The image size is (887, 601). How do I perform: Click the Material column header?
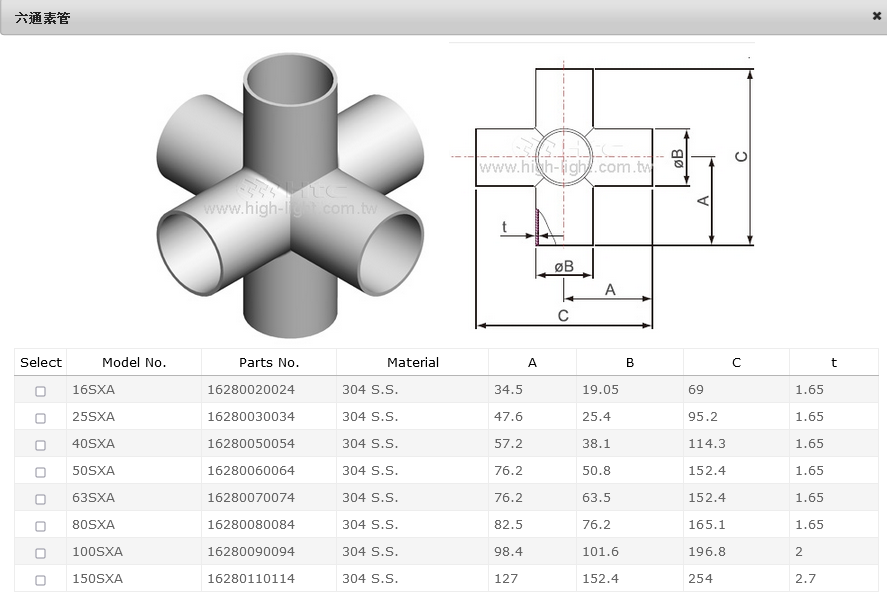pyautogui.click(x=413, y=363)
